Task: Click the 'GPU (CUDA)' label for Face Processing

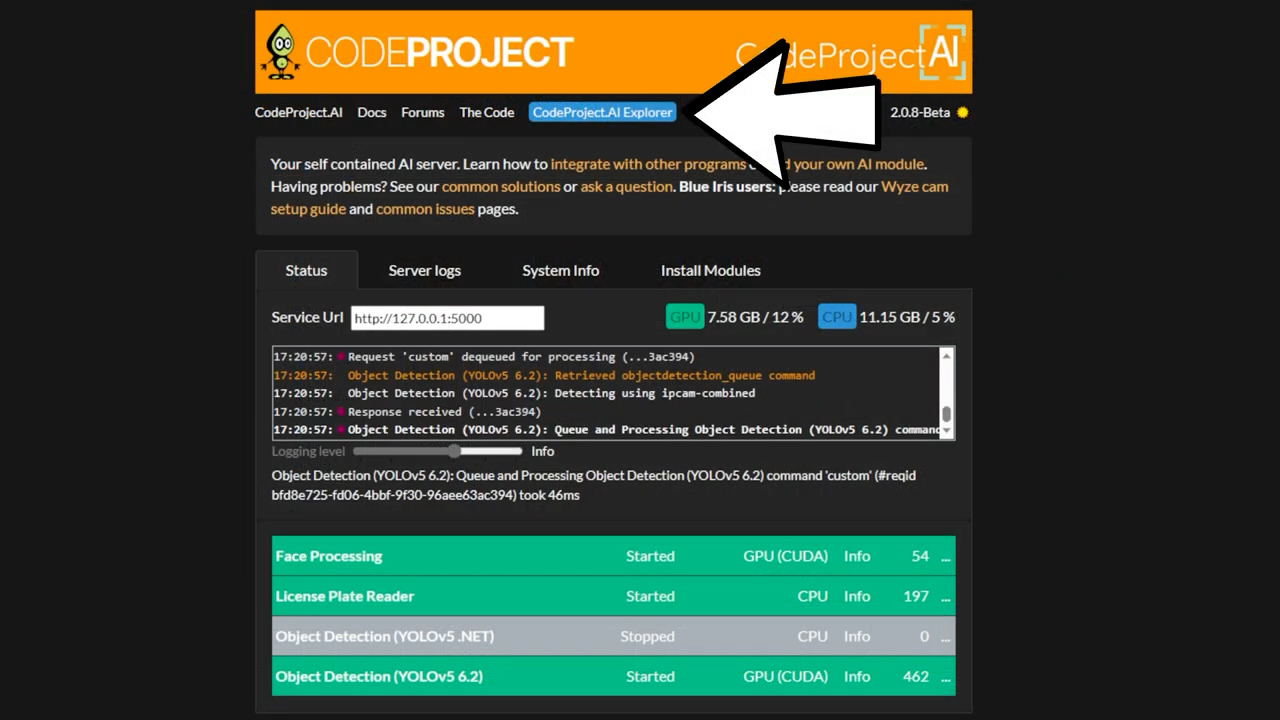Action: pos(785,556)
